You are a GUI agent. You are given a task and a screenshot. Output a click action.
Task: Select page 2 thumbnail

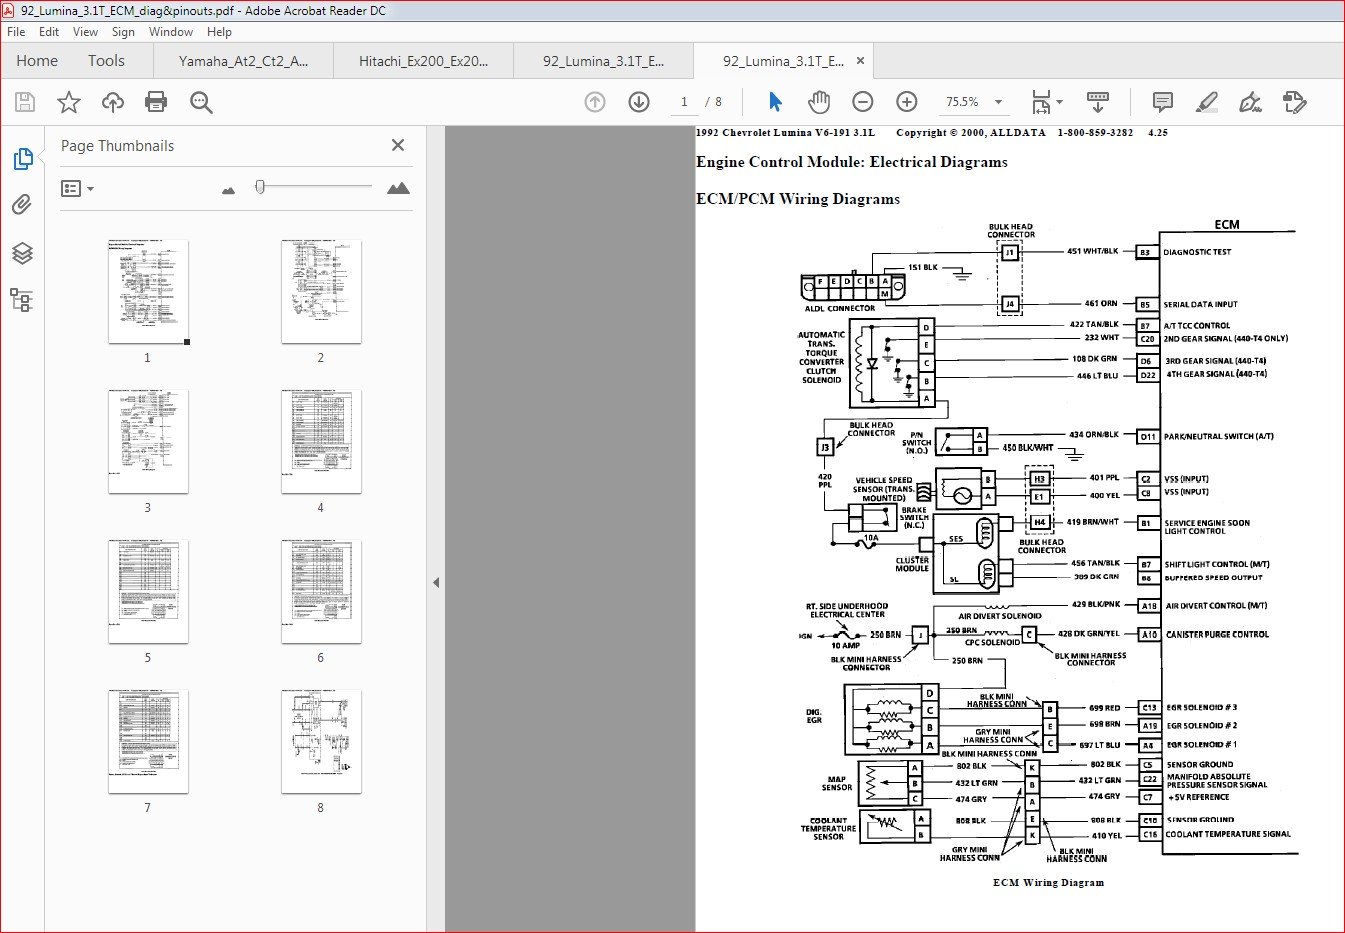tap(321, 292)
